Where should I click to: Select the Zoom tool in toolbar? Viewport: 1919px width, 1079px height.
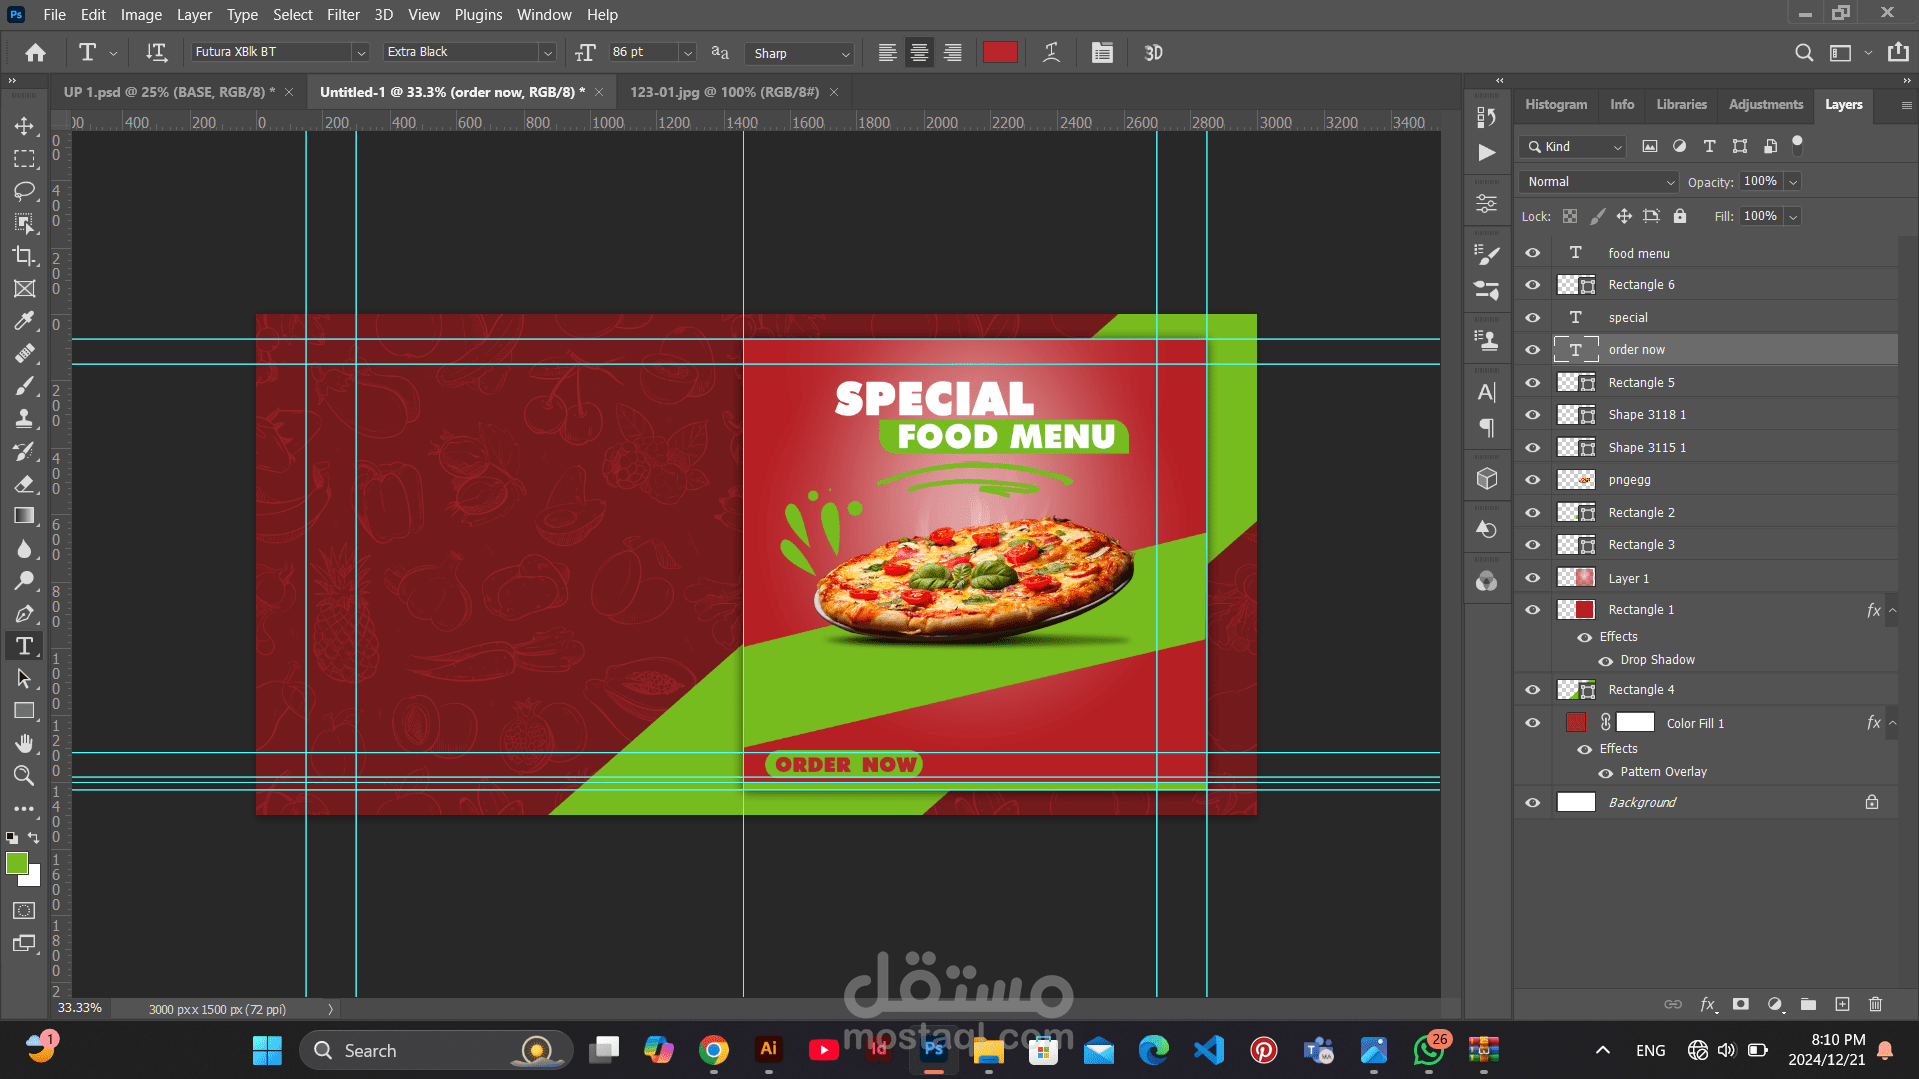coord(24,775)
